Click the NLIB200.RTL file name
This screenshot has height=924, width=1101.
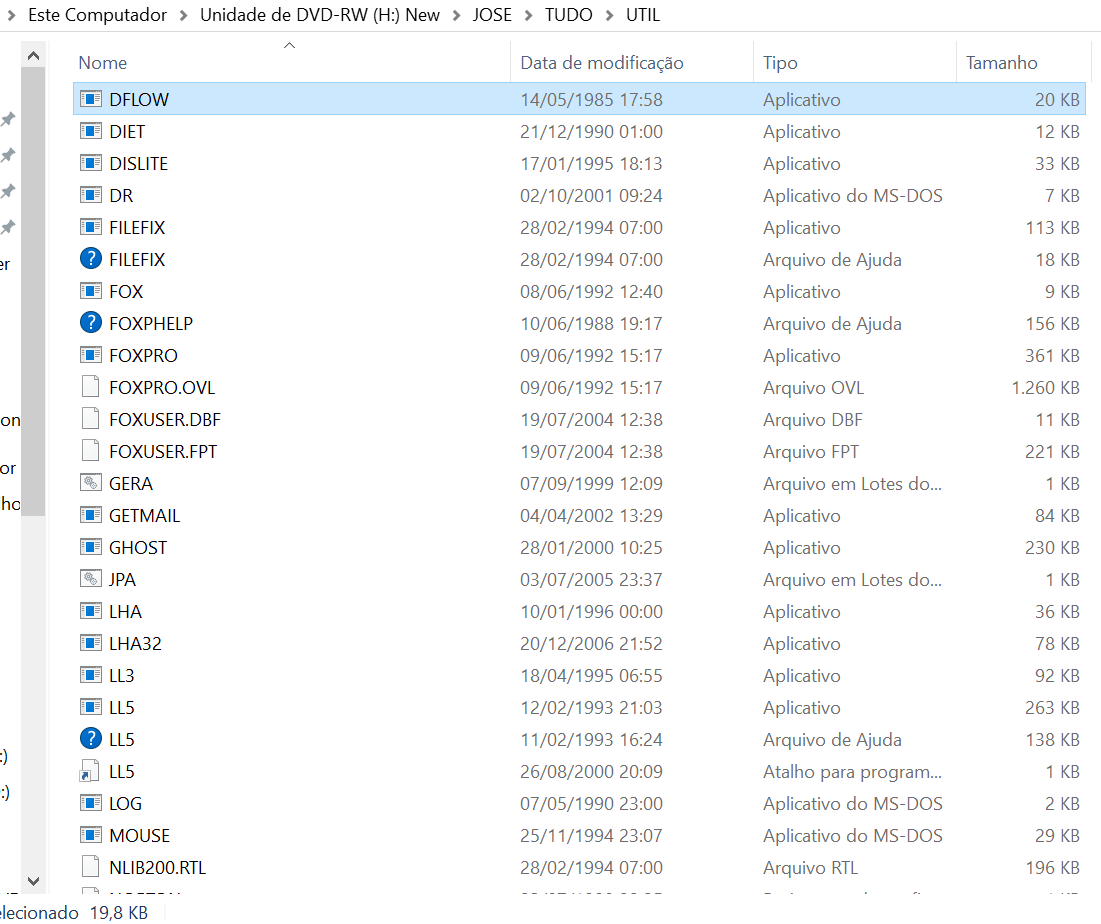[158, 868]
